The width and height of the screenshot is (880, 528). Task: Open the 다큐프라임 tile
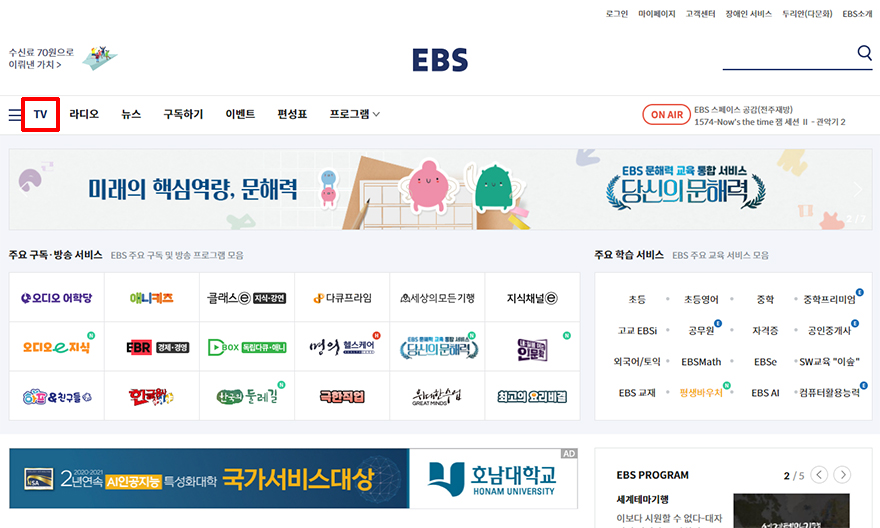pos(342,298)
